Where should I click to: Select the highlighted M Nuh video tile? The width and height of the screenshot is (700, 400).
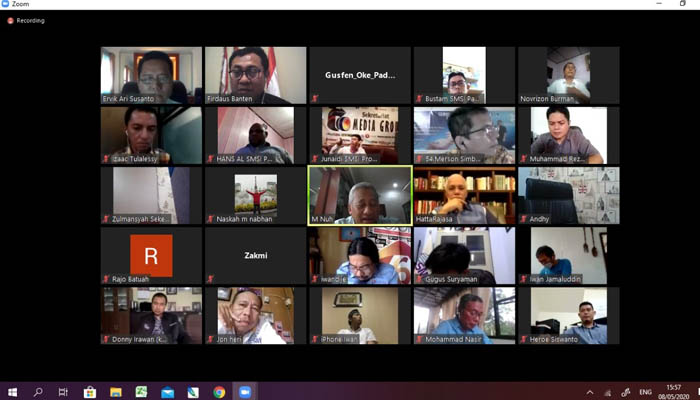359,195
